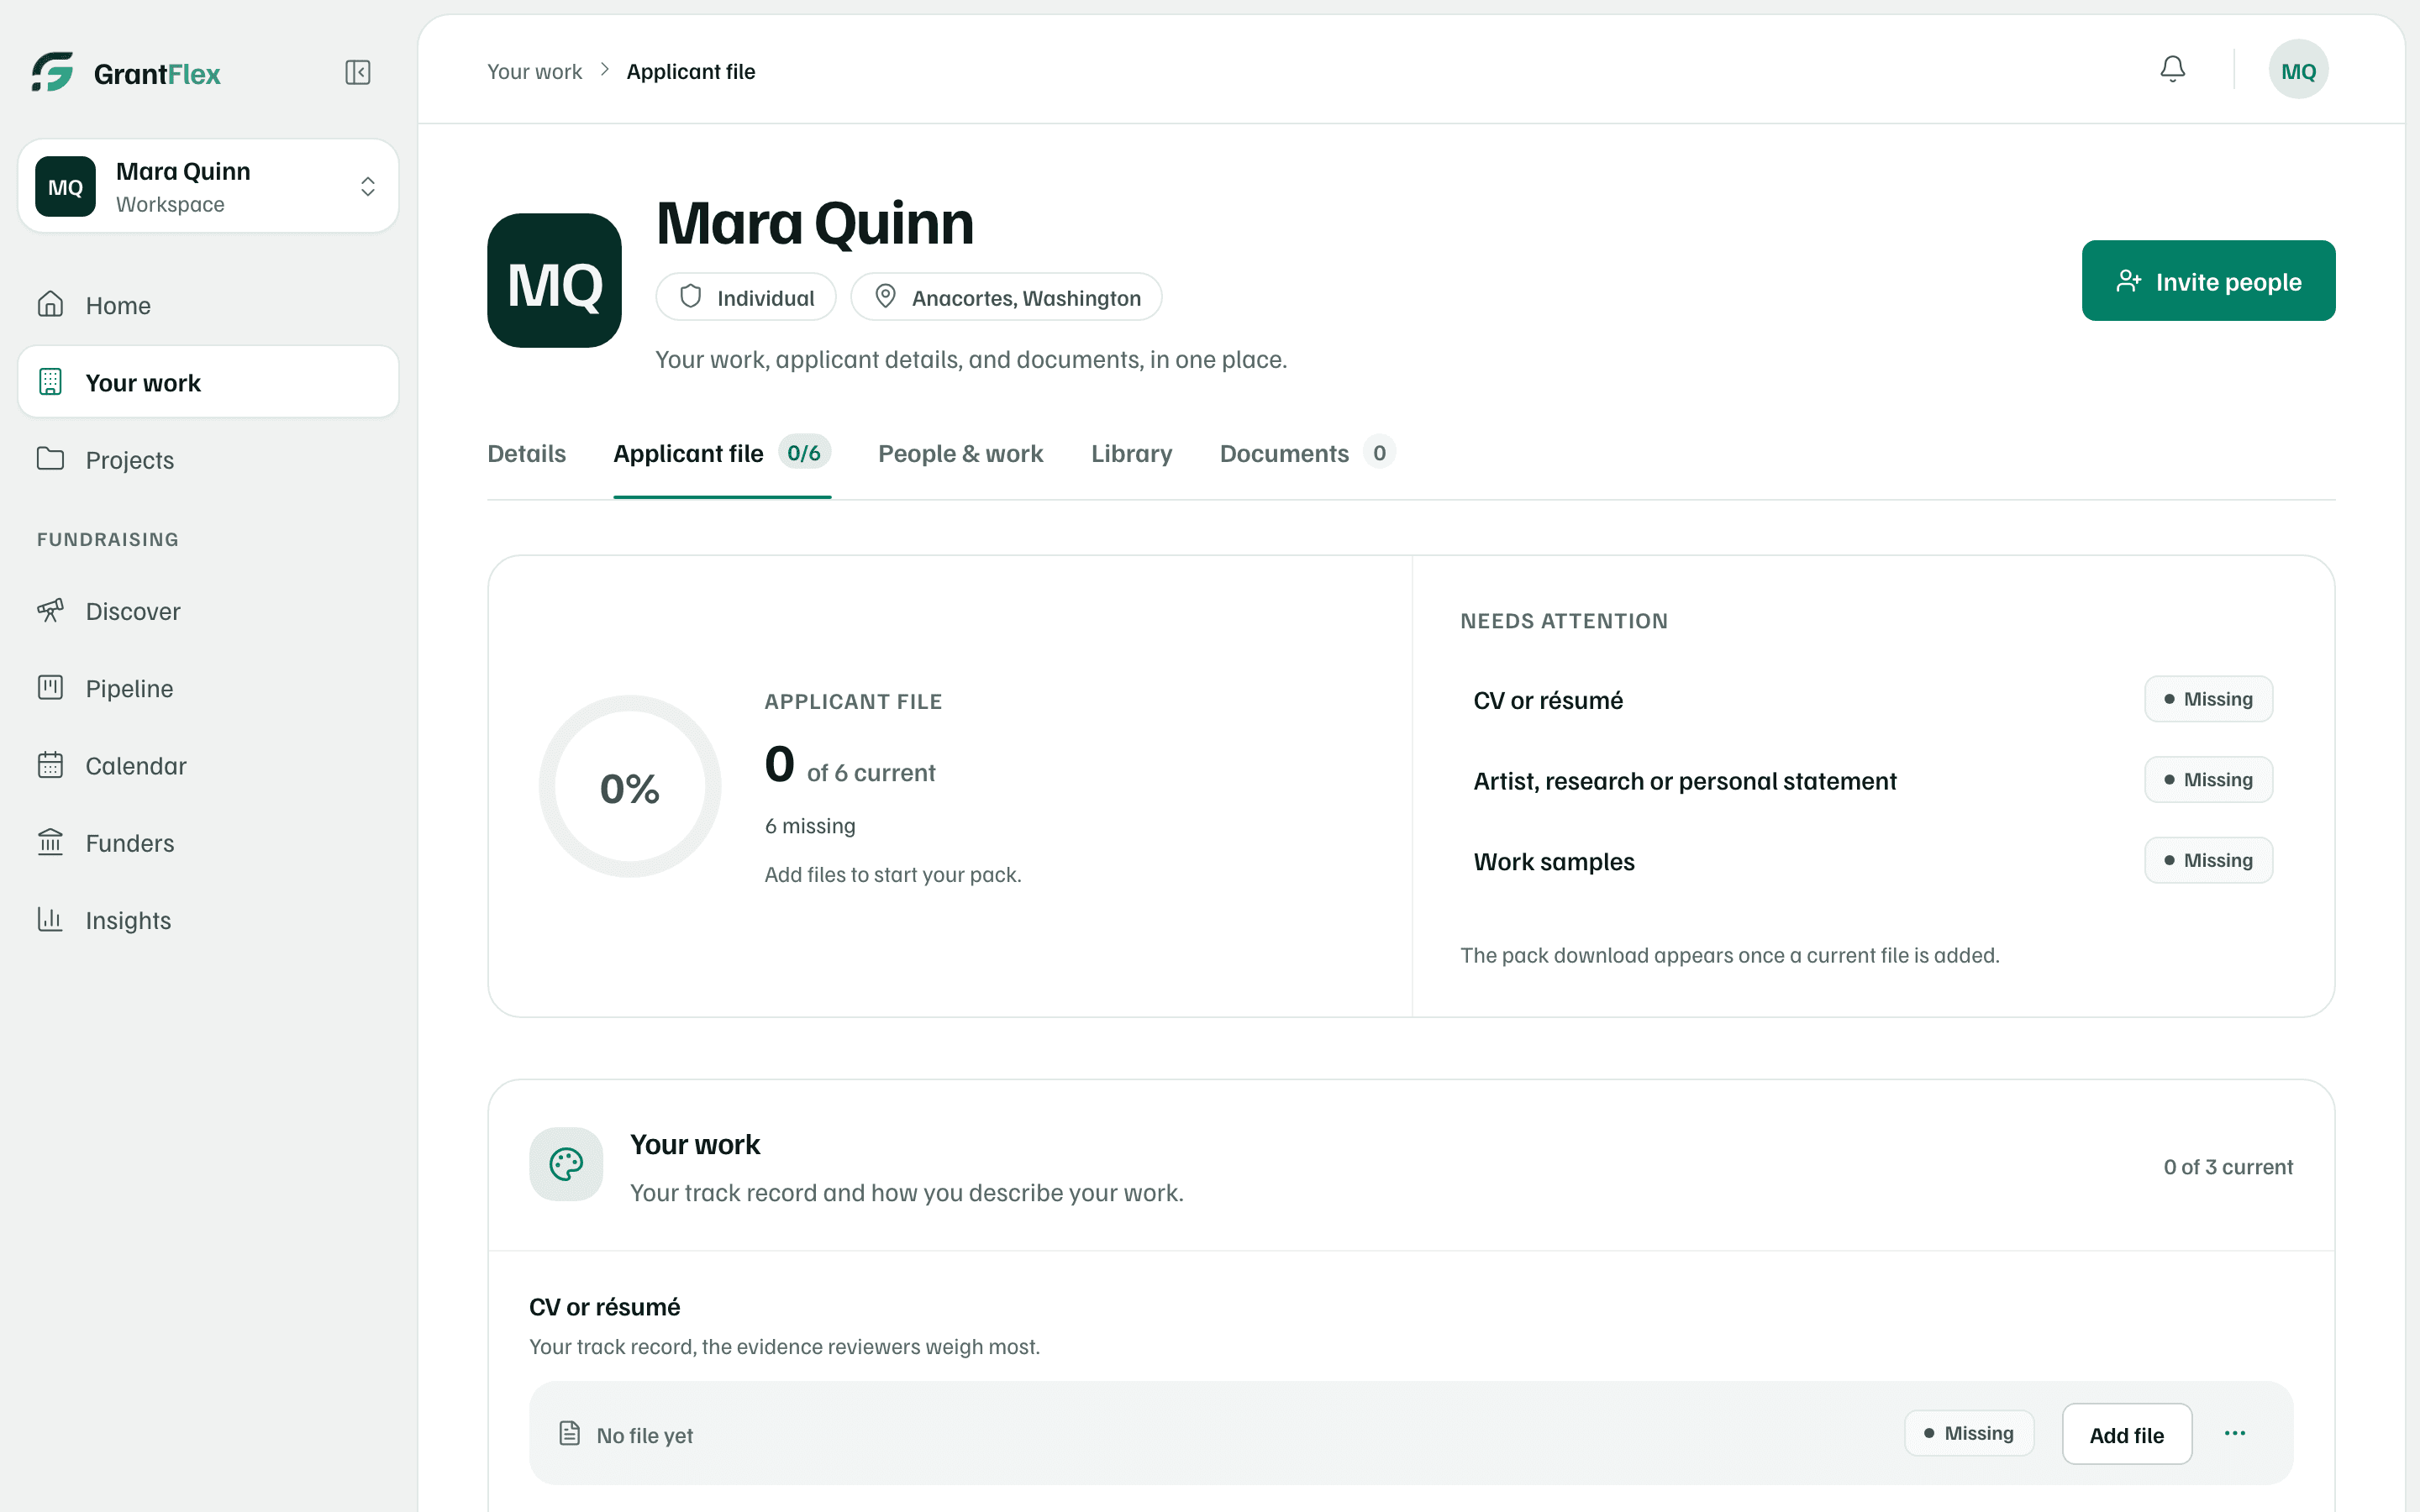
Task: Click the Projects folder icon
Action: click(x=50, y=459)
